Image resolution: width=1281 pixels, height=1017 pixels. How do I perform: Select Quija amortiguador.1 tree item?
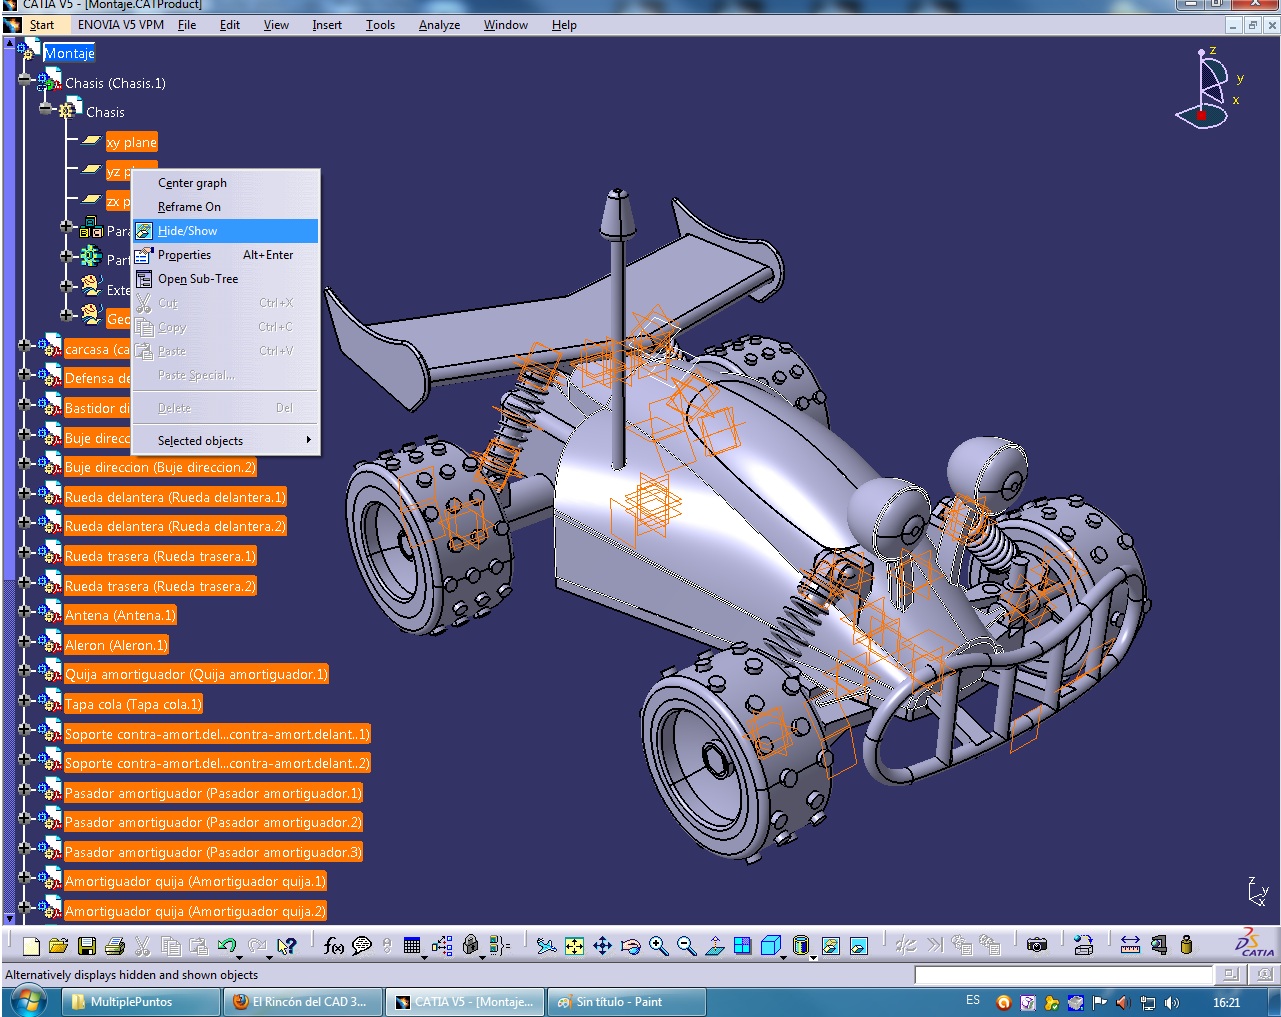click(x=196, y=674)
